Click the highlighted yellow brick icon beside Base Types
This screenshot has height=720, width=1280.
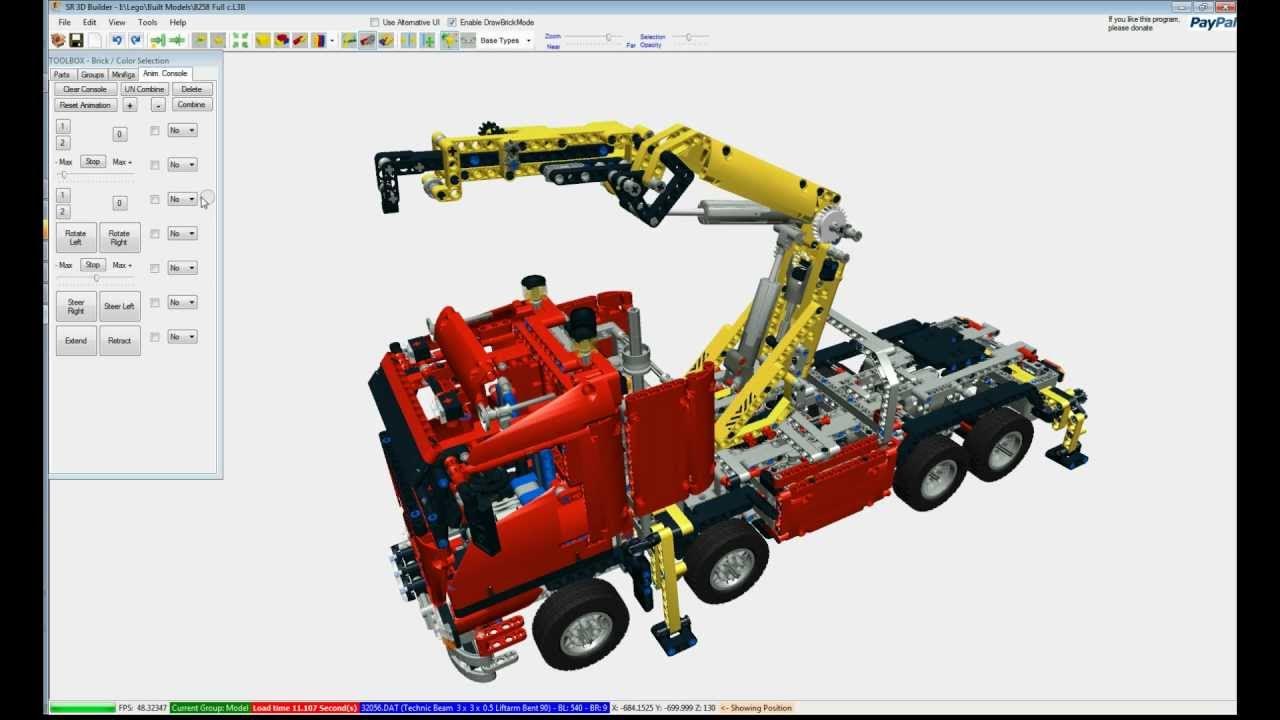tap(449, 40)
